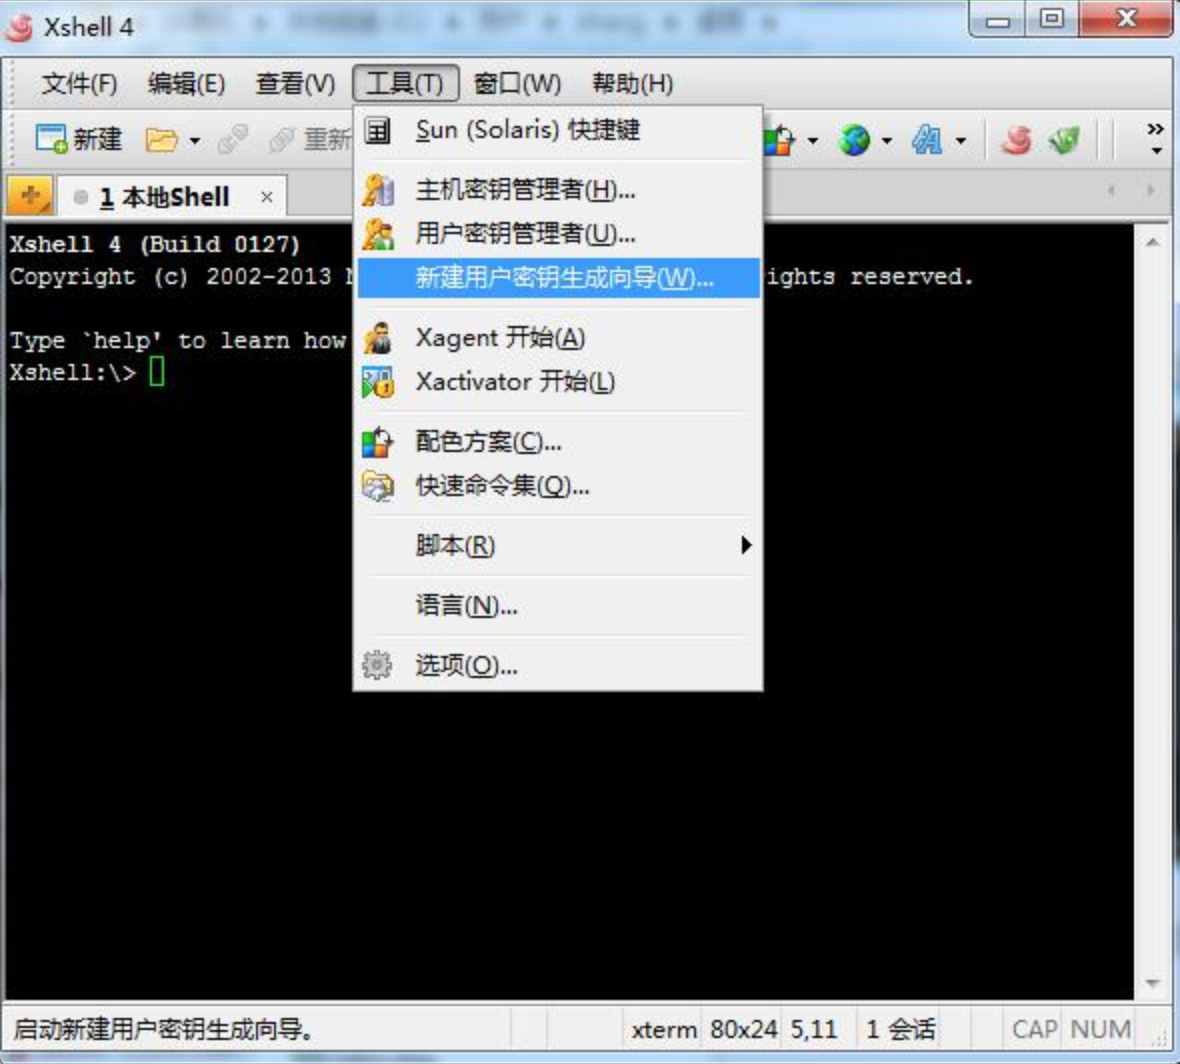The height and width of the screenshot is (1064, 1180).
Task: Click the options gear icon
Action: (377, 665)
